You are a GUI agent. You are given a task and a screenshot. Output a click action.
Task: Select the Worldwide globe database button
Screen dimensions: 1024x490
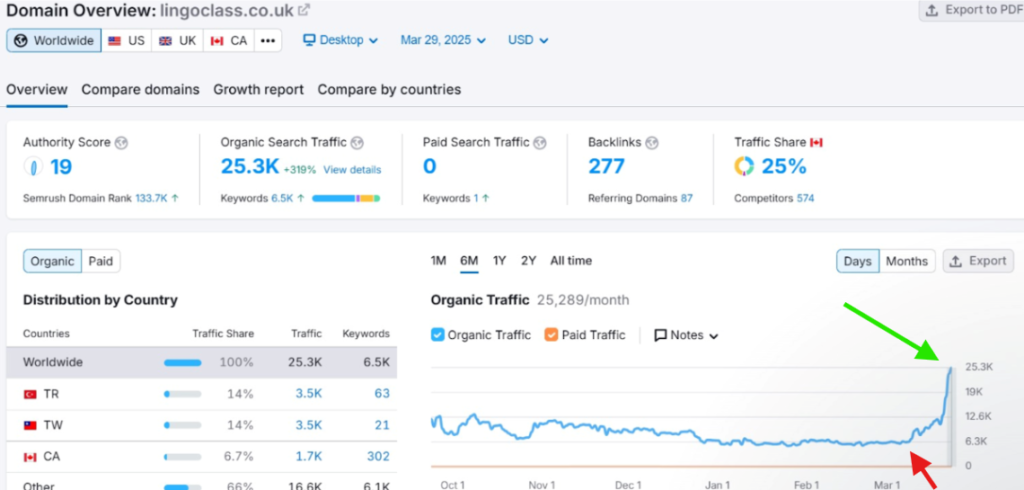[54, 41]
